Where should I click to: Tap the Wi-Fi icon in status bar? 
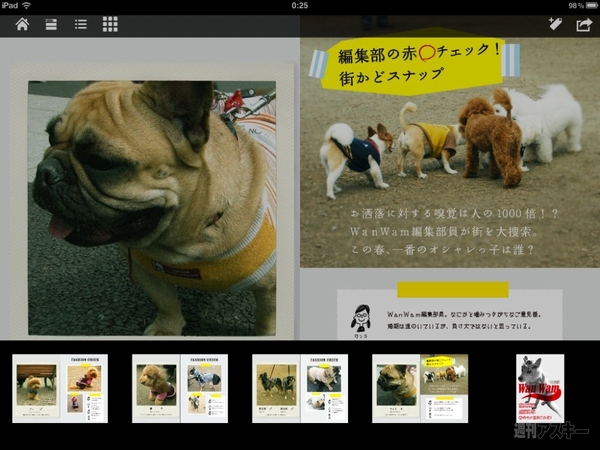coord(26,5)
